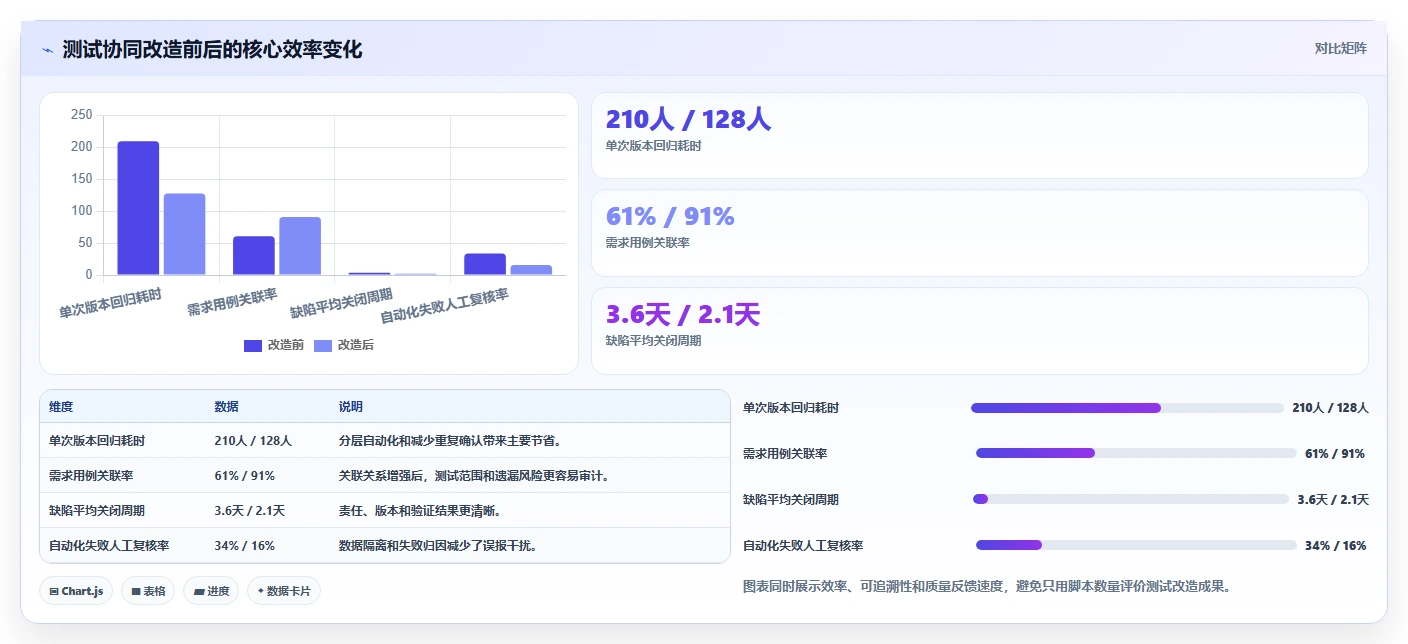
Task: Click the 自动化失败人工复核率 progress bar
Action: [1136, 545]
